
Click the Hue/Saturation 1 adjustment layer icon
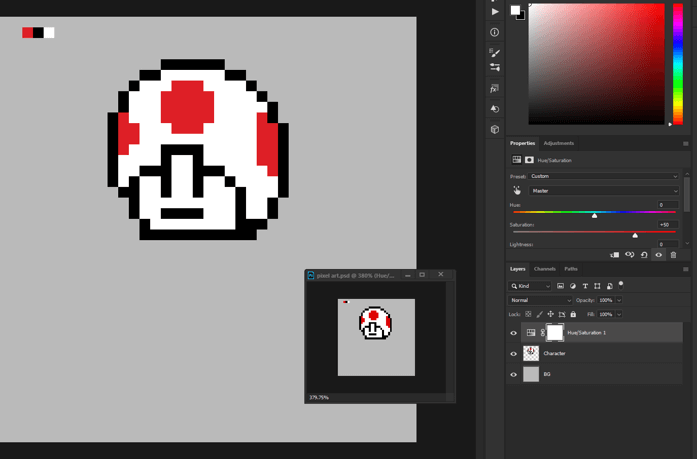[x=531, y=333]
